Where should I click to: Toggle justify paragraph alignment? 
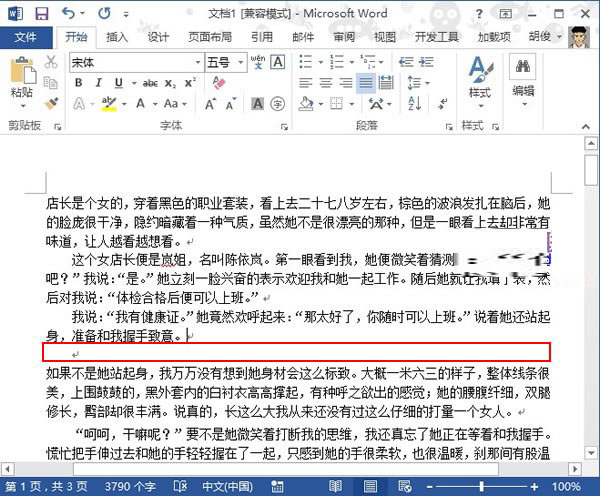tap(364, 83)
